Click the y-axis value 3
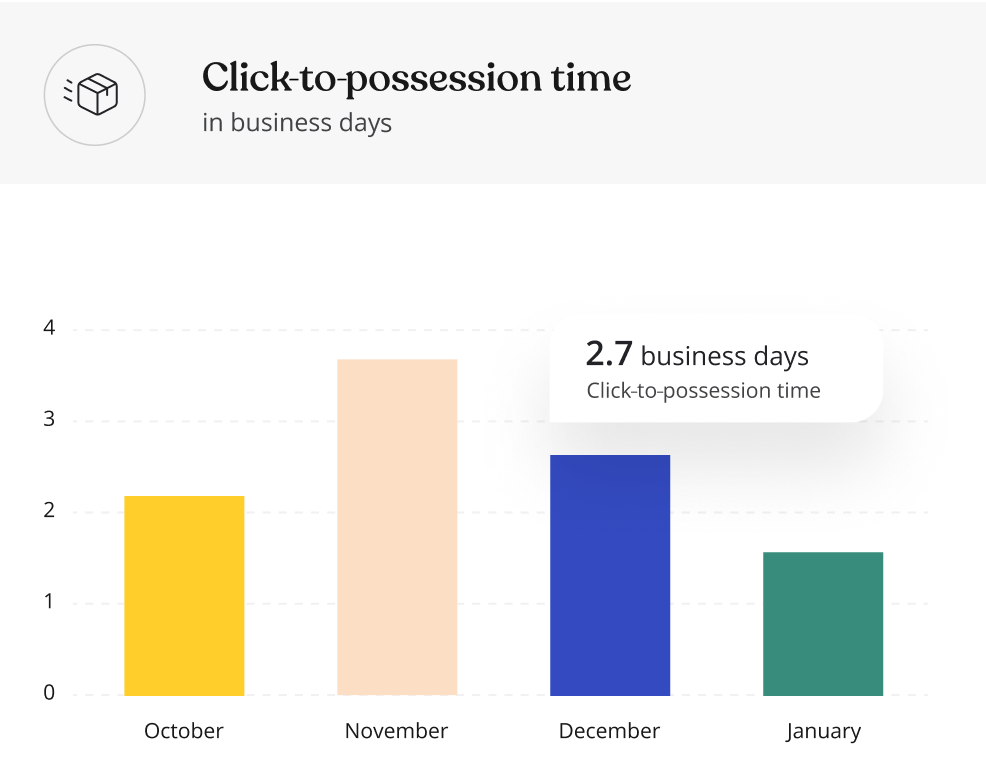Viewport: 986px width, 781px height. (49, 419)
